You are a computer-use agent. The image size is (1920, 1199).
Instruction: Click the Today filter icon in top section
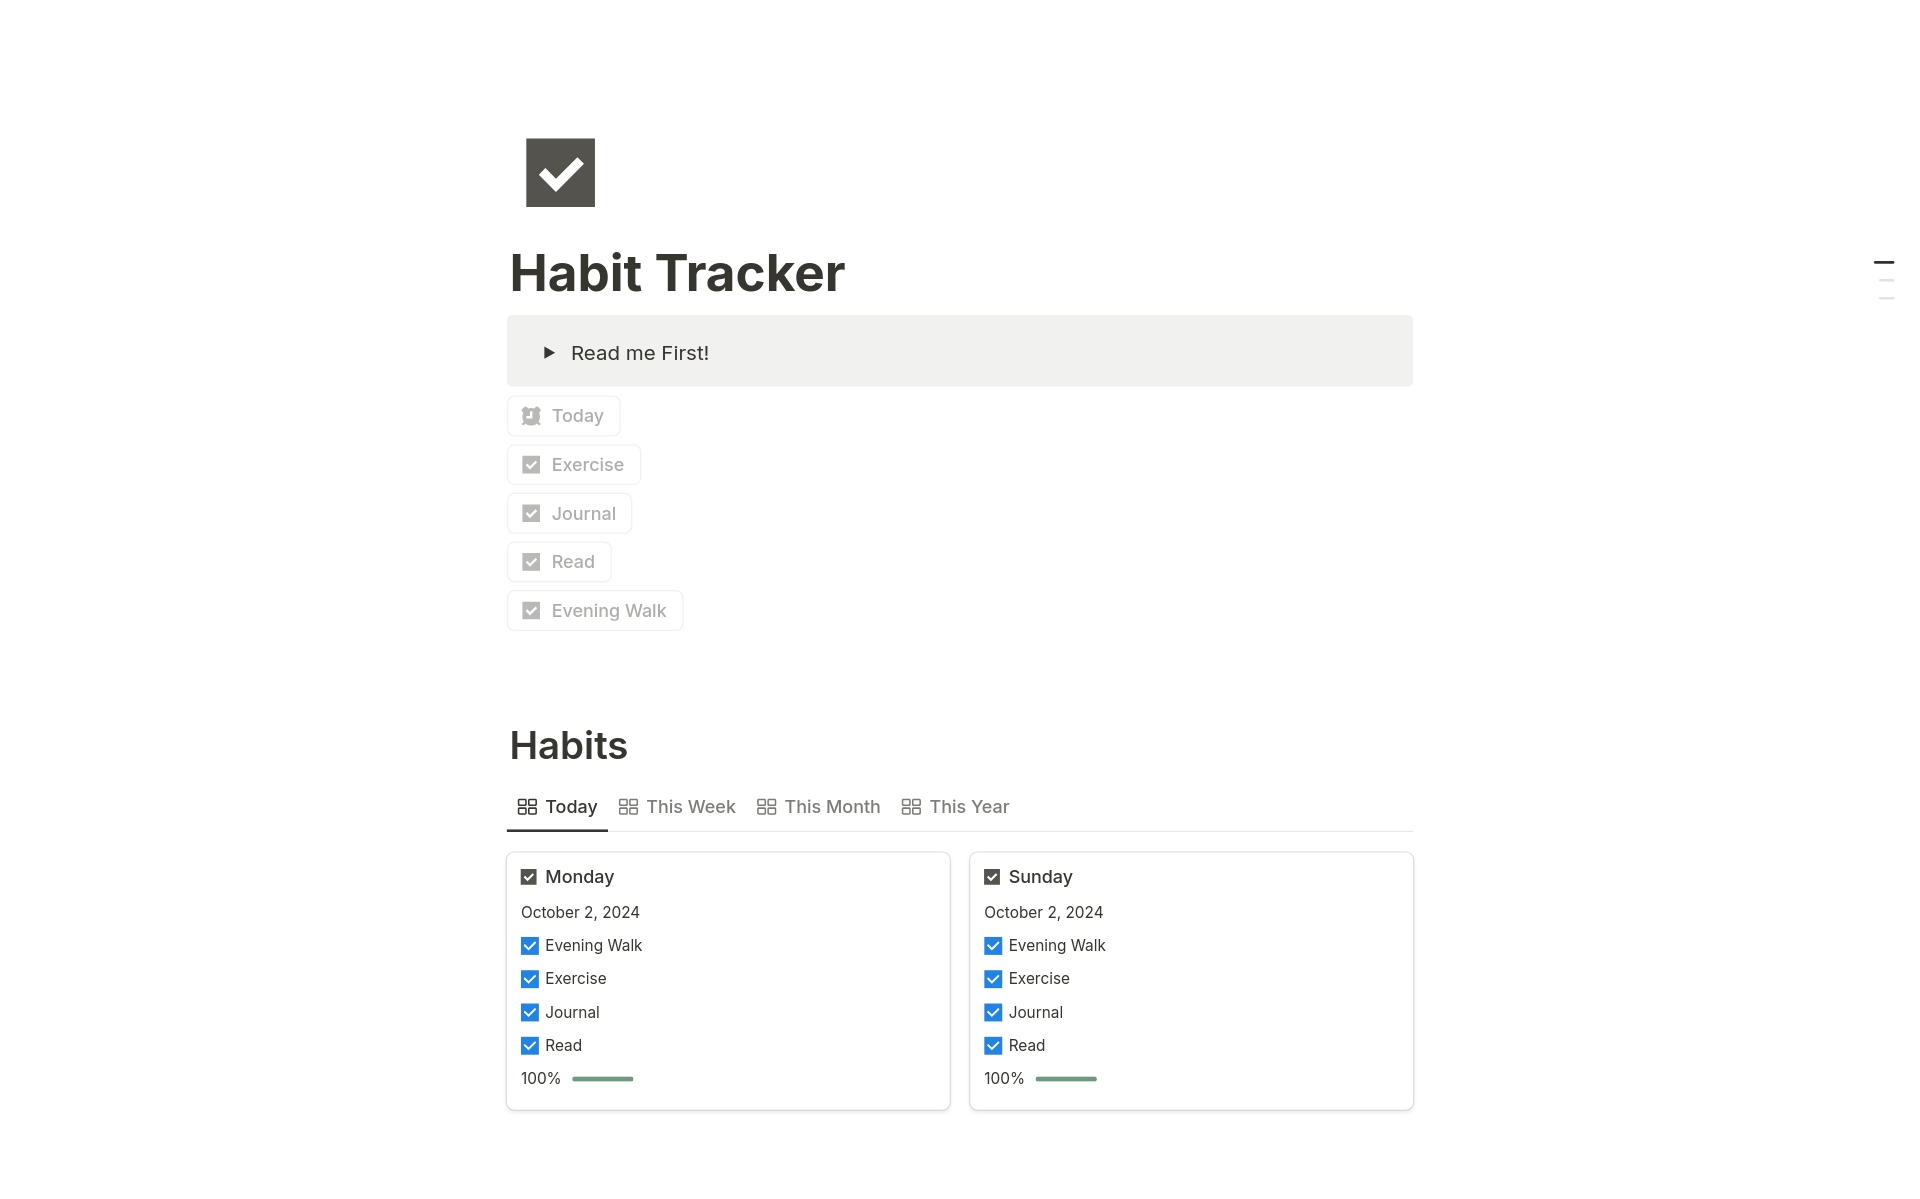pyautogui.click(x=532, y=416)
